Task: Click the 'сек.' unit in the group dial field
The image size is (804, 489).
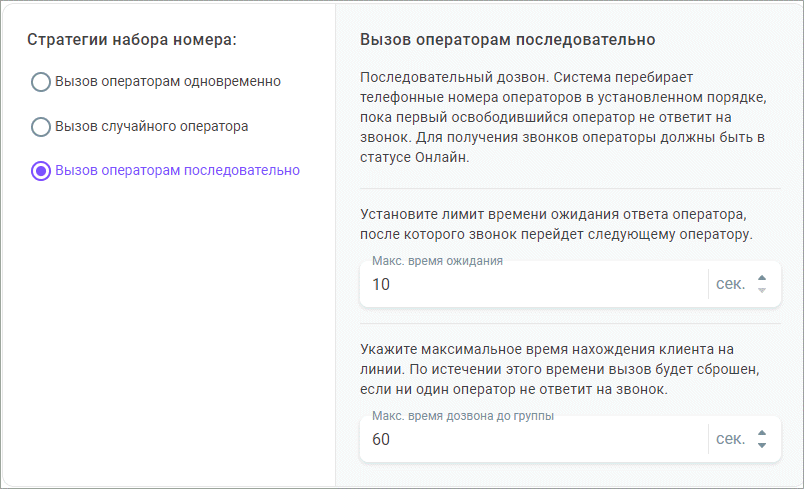Action: pos(731,439)
